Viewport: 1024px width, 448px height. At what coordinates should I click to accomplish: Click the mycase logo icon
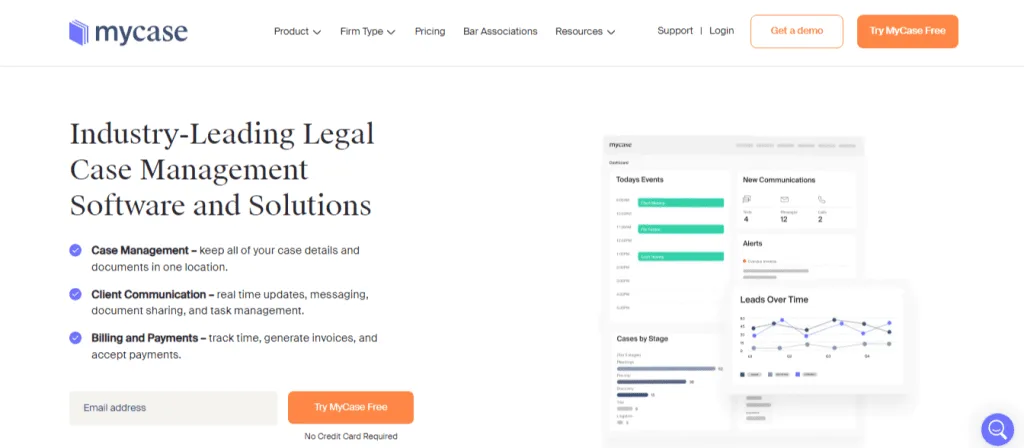[x=78, y=32]
